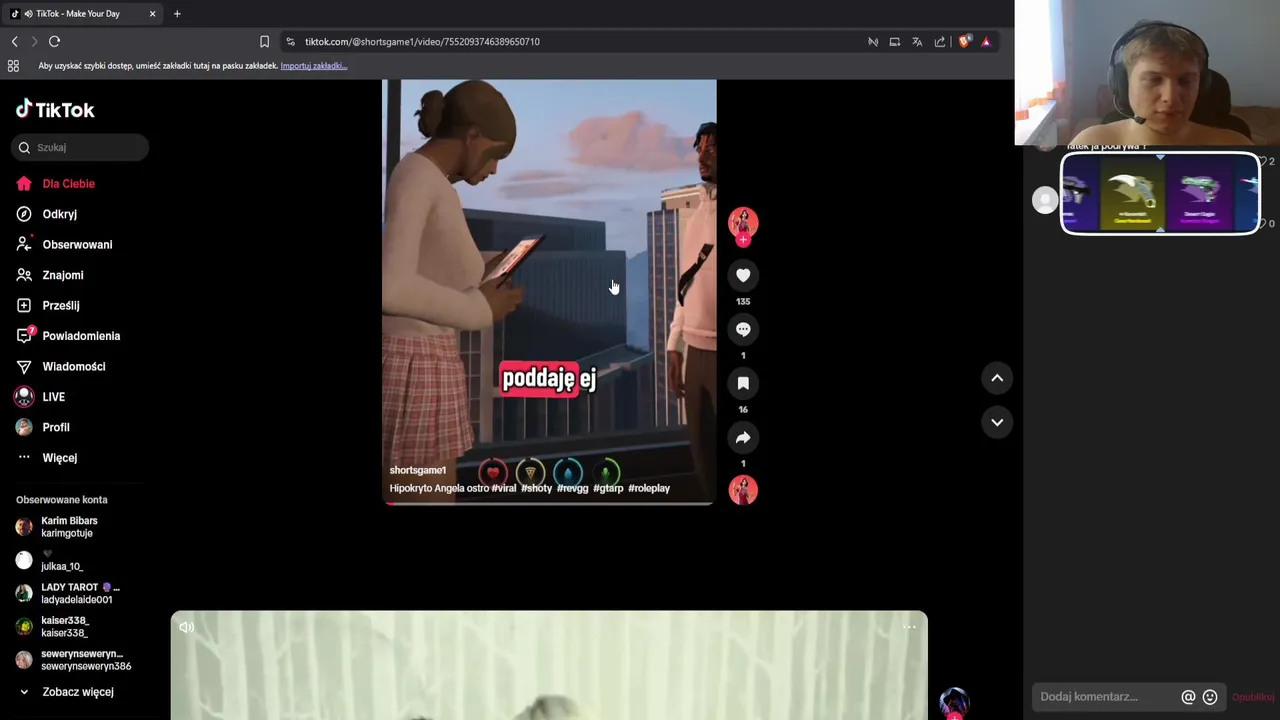This screenshot has height=720, width=1280.
Task: Share the video using the arrow icon
Action: [x=743, y=437]
